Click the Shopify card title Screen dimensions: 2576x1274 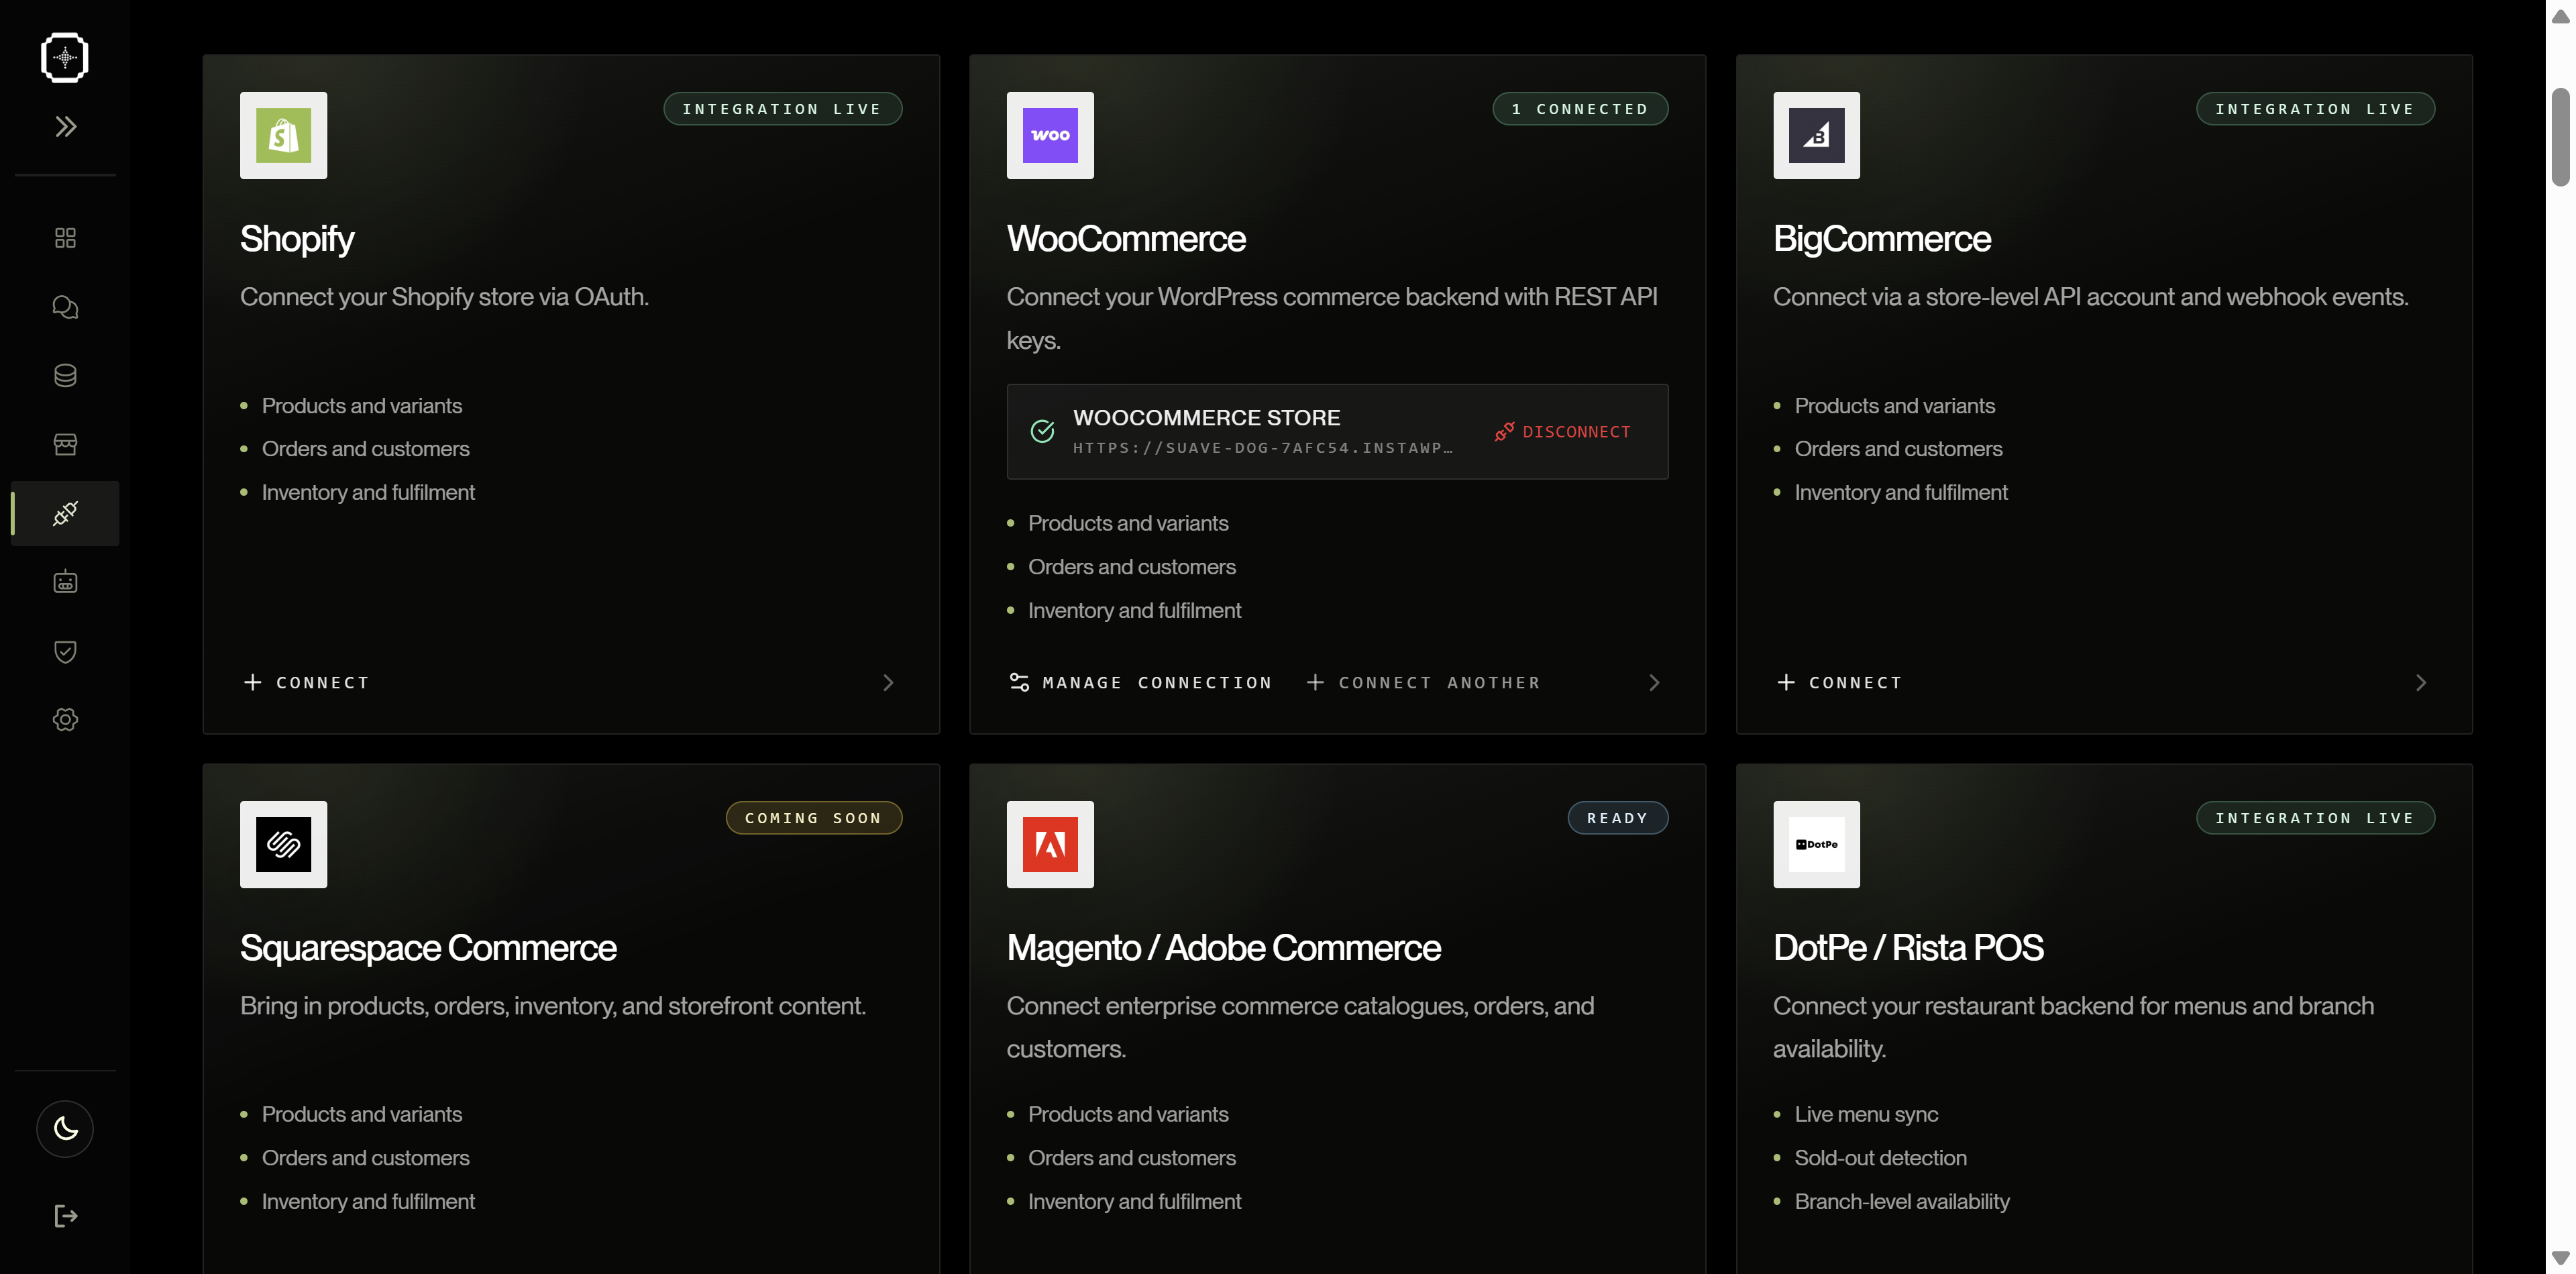[x=297, y=239]
